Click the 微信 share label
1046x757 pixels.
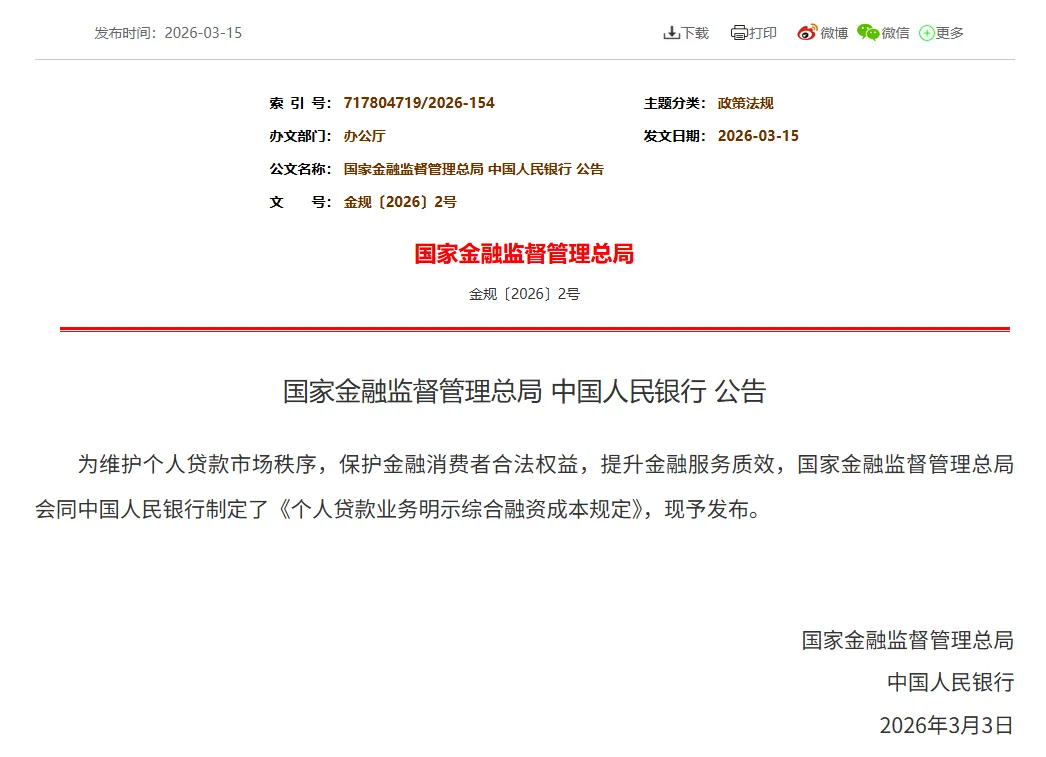click(895, 33)
